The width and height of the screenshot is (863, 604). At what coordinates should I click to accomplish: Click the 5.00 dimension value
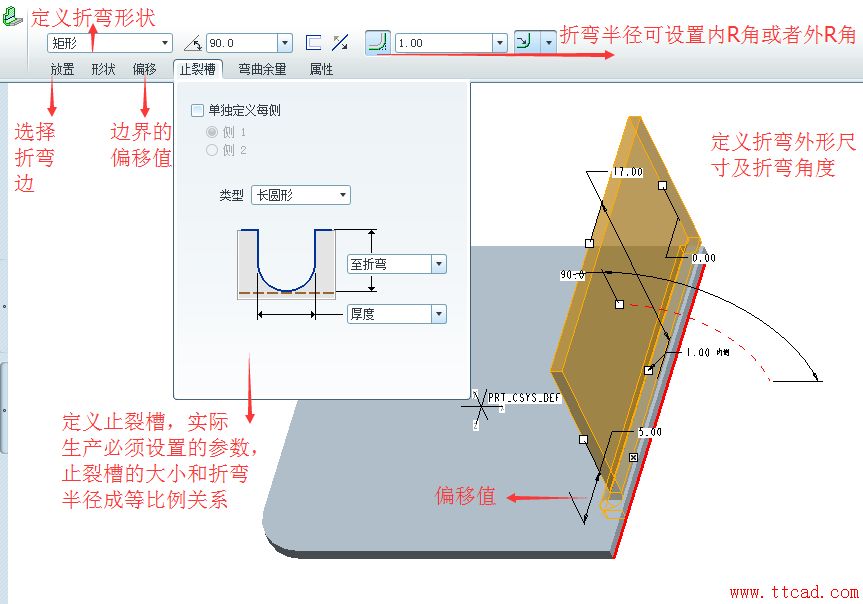[x=649, y=432]
